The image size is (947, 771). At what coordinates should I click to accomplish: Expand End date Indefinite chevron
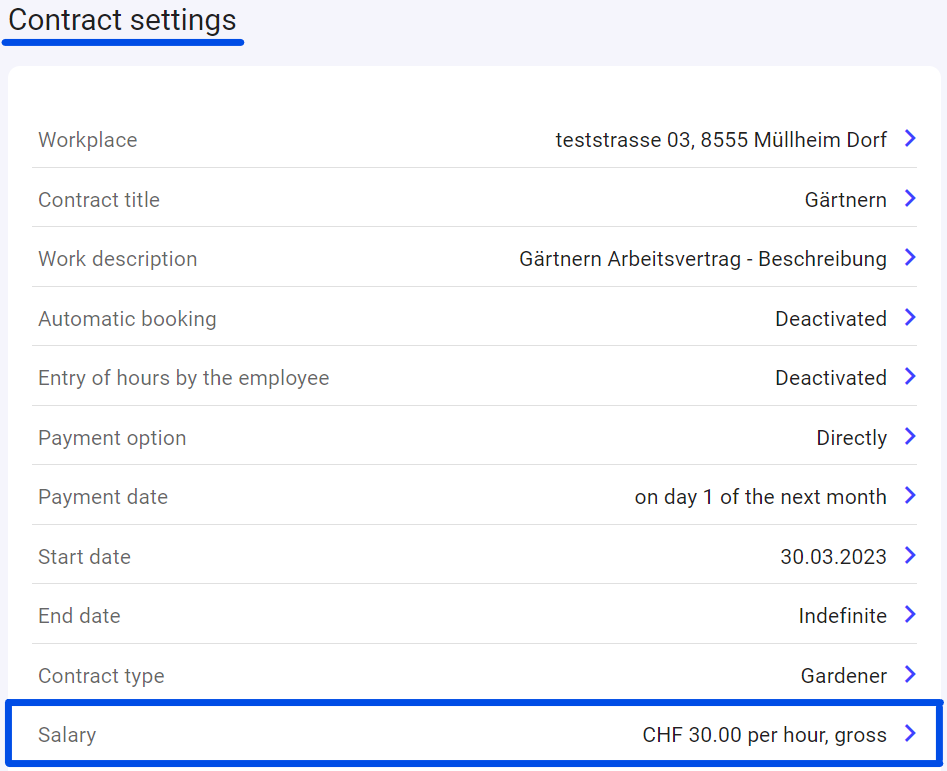pos(910,614)
